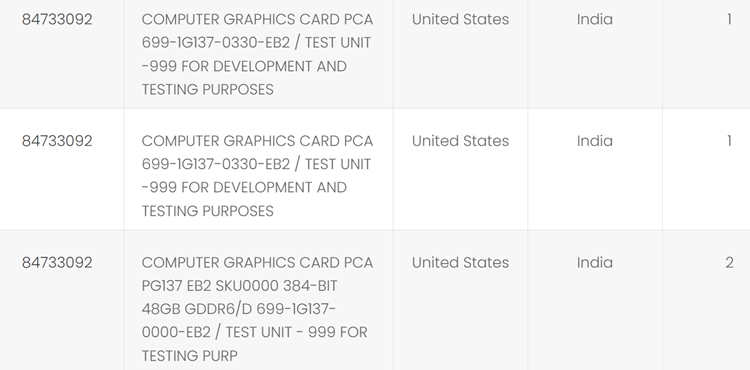Click 'TESTING PURPOSES' text in second row
This screenshot has height=370, width=750.
208,211
